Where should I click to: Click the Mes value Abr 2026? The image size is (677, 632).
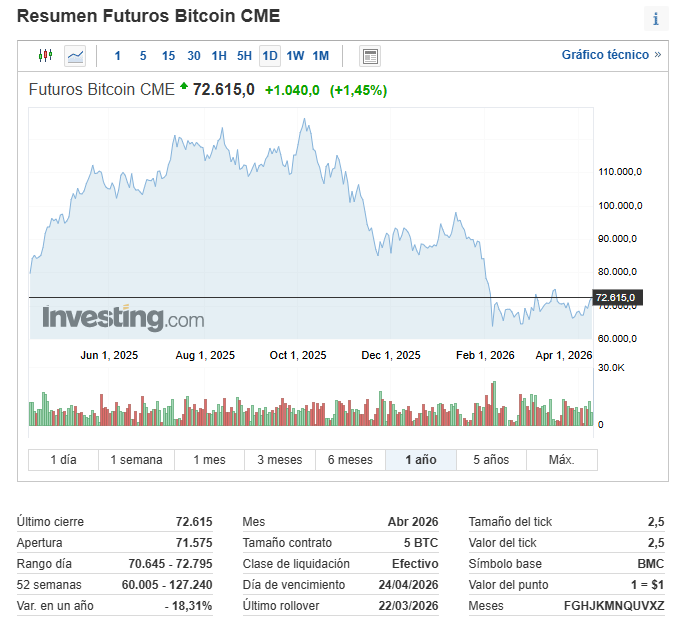pos(413,521)
